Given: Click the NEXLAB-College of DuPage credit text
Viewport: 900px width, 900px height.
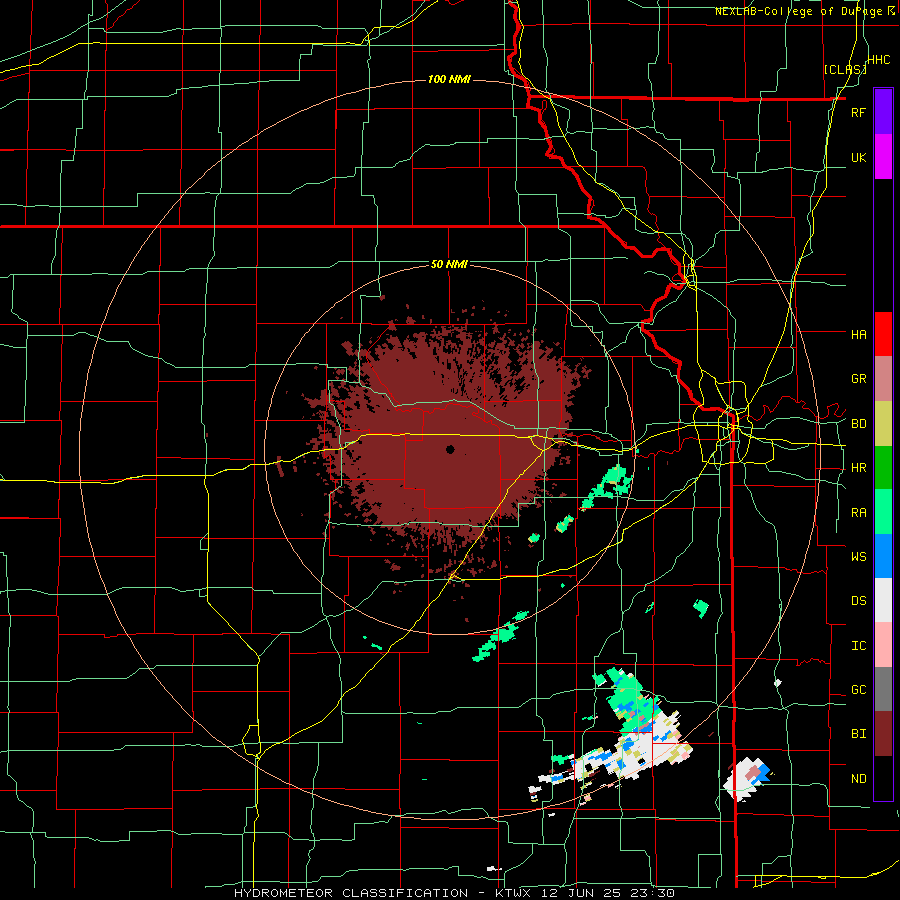Looking at the screenshot, I should coord(805,11).
